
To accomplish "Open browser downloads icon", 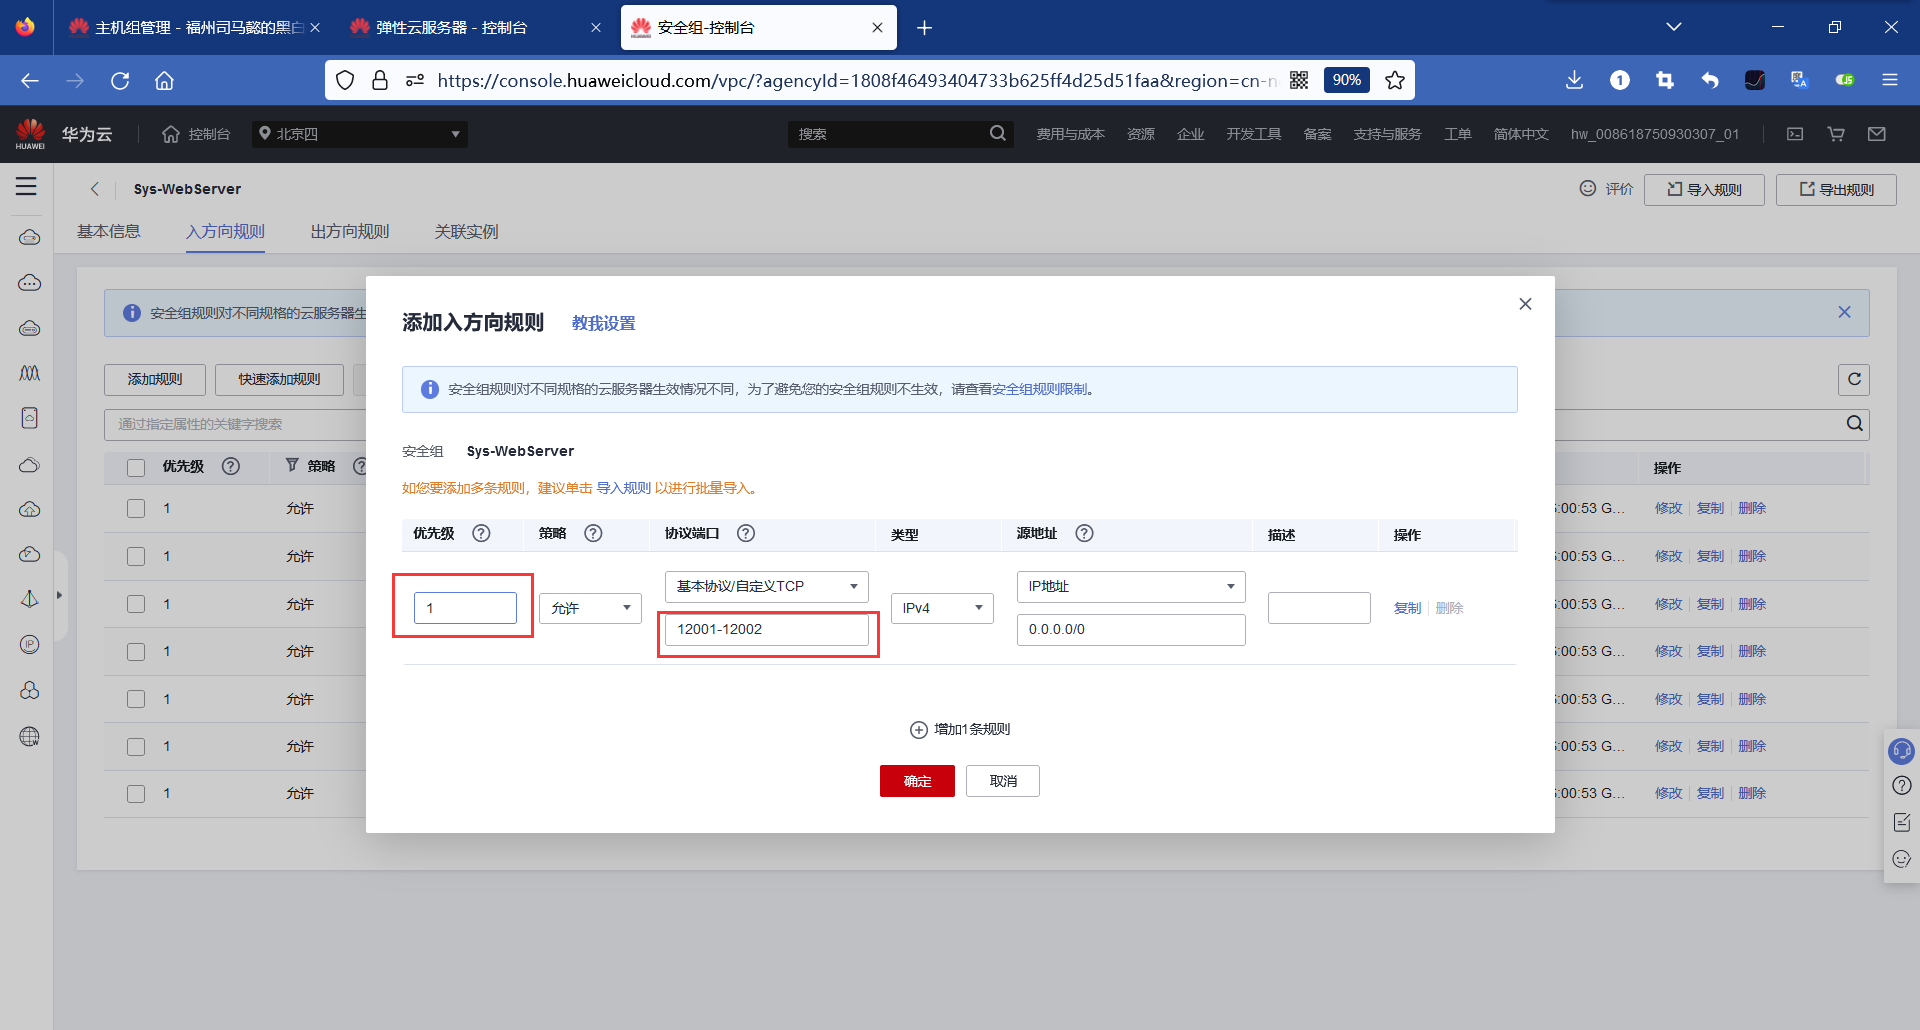I will 1574,80.
